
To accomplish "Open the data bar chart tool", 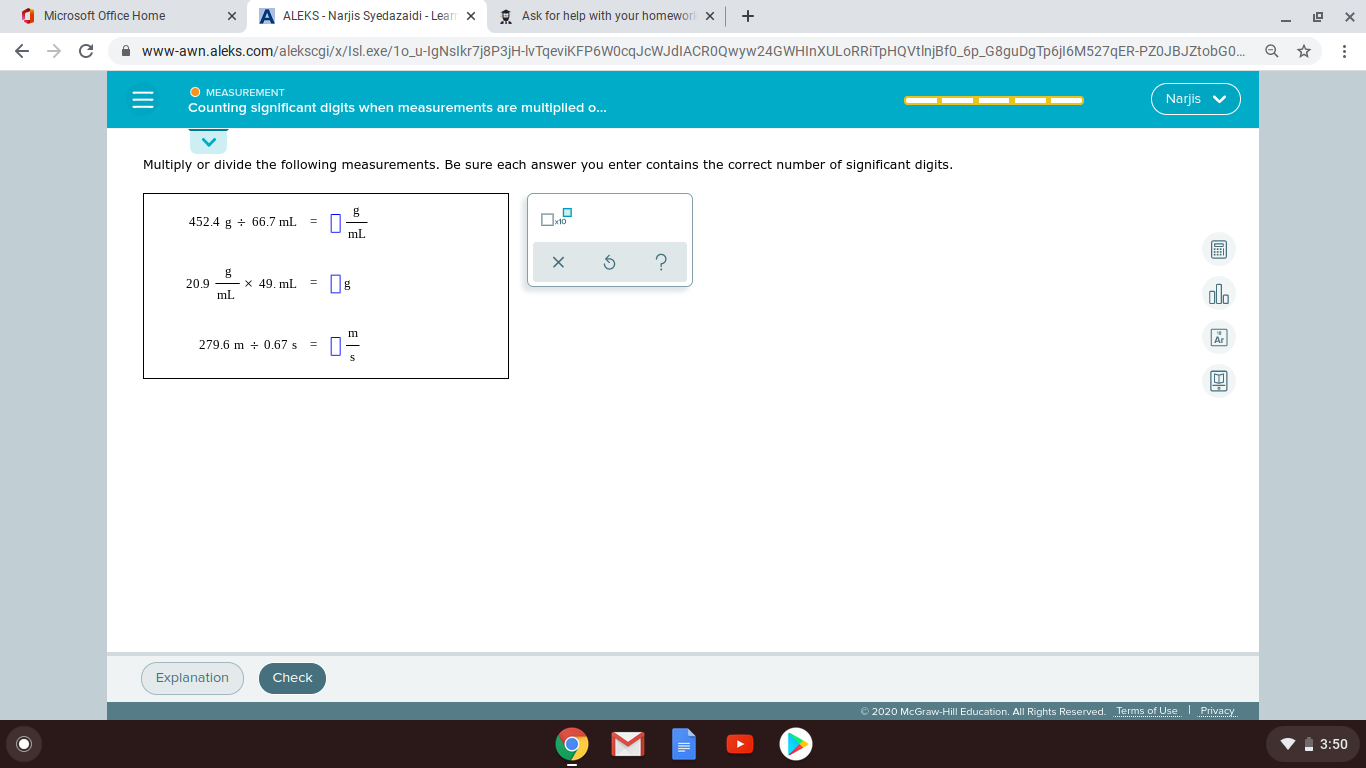I will pyautogui.click(x=1218, y=294).
